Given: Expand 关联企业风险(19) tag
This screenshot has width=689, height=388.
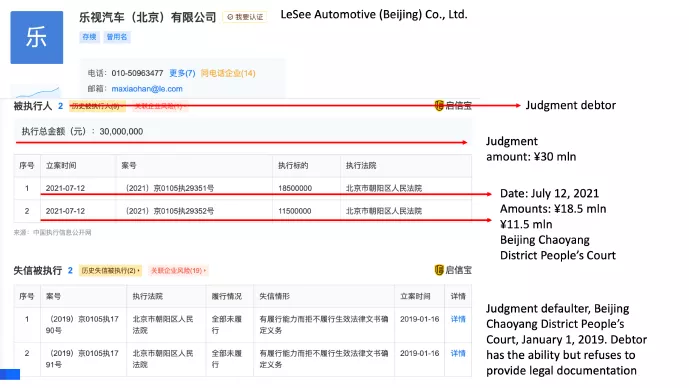Looking at the screenshot, I should pos(178,271).
